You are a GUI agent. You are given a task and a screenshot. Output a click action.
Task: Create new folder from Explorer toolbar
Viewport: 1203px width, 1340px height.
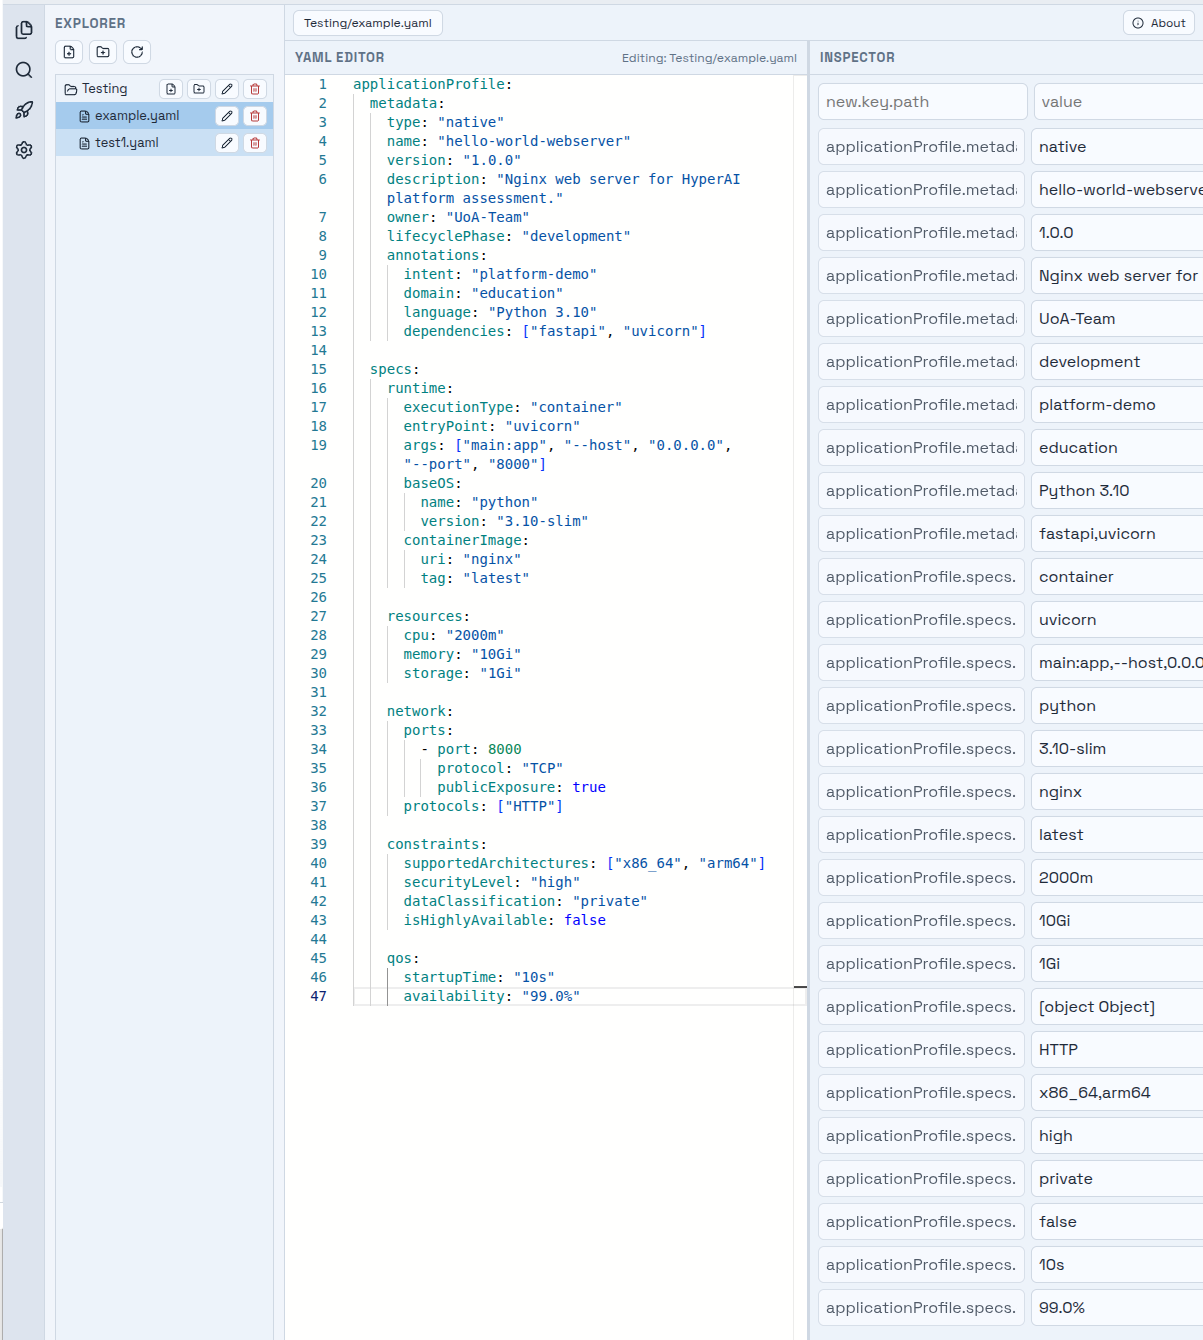pyautogui.click(x=103, y=52)
